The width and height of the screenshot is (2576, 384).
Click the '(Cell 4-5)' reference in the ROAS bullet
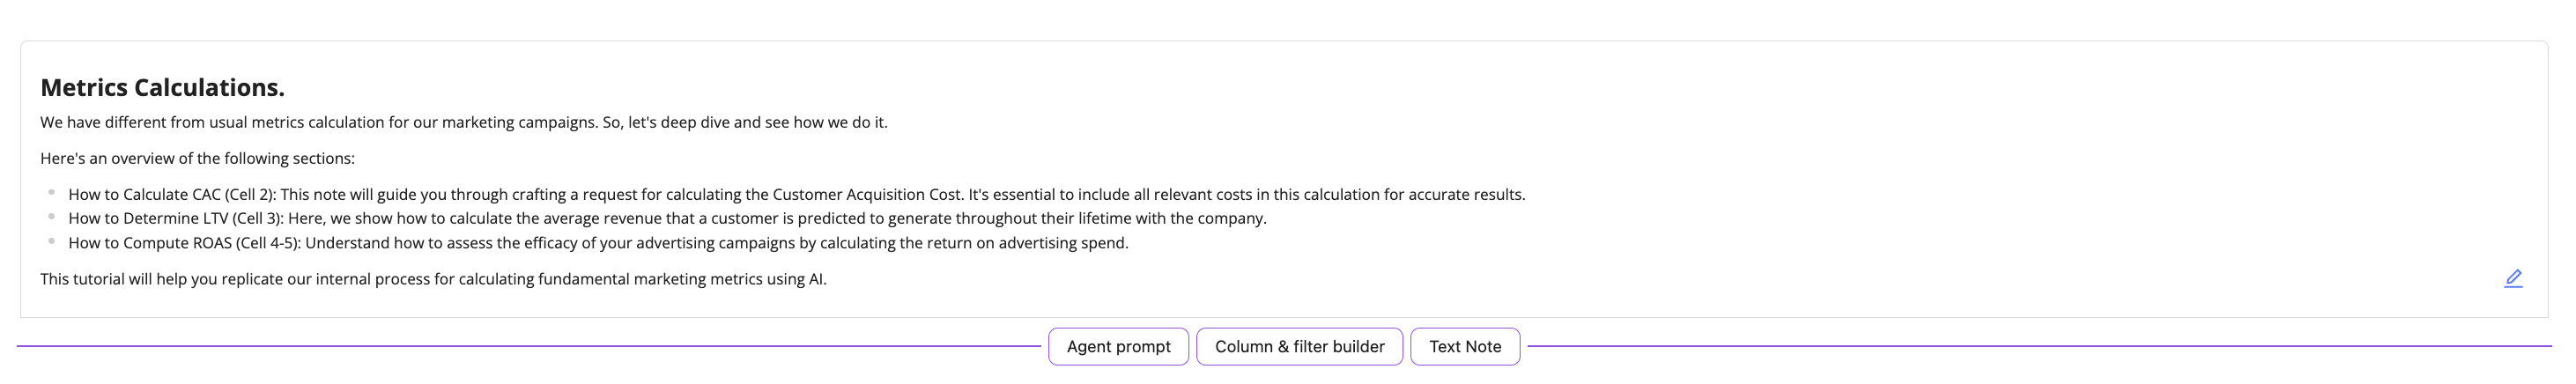(x=267, y=243)
